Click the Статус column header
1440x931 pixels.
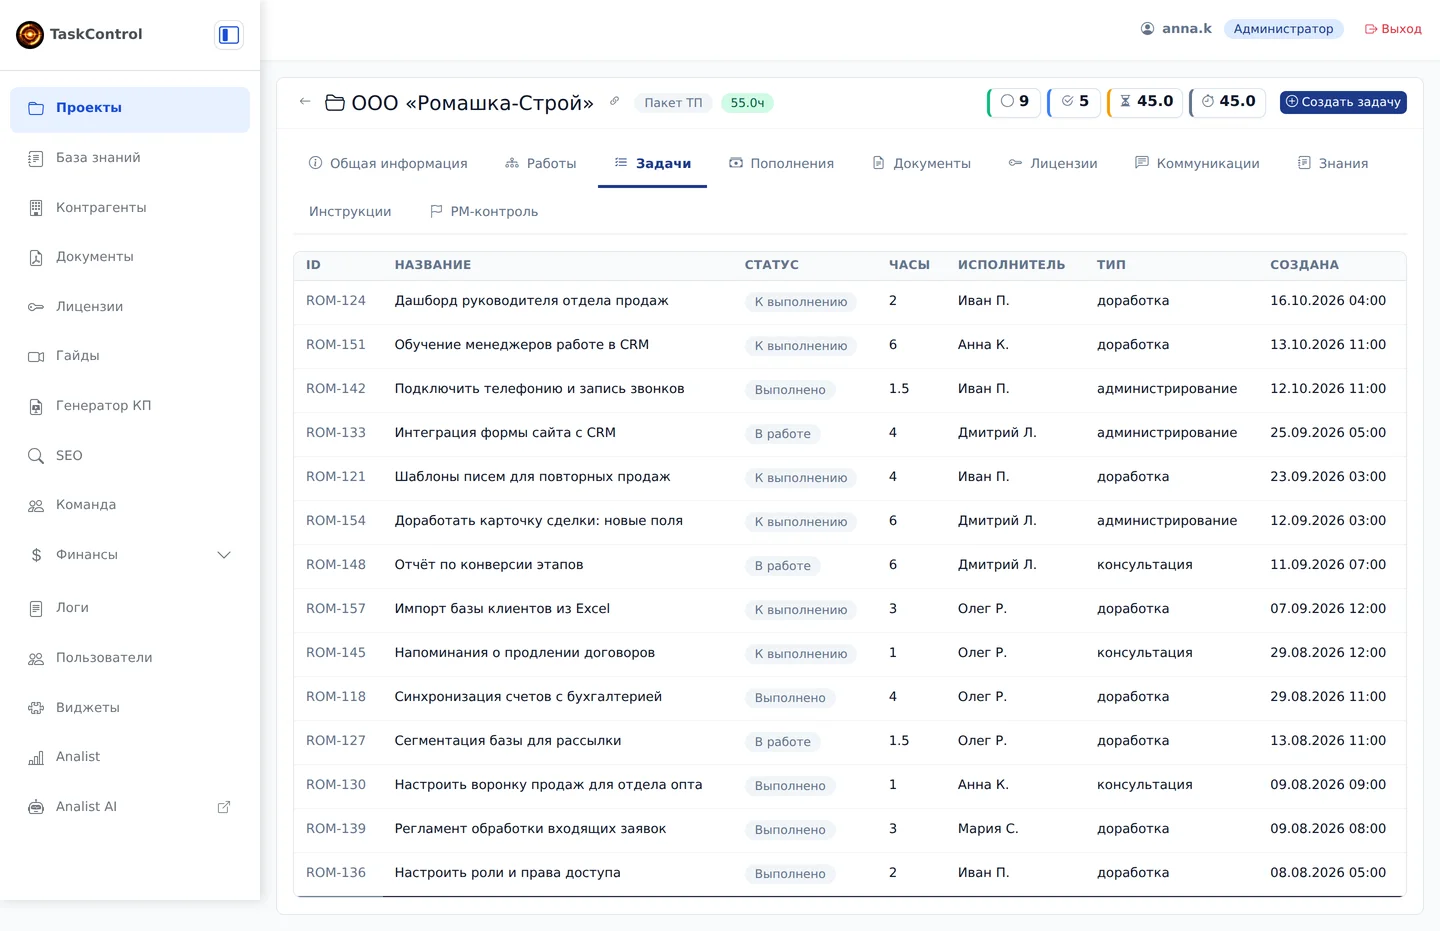[771, 265]
